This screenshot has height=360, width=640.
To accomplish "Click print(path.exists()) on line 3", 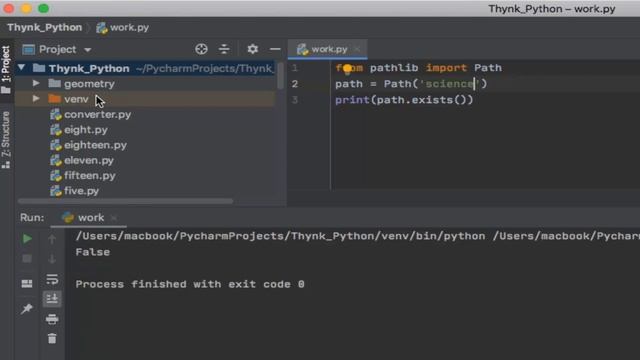I will click(x=404, y=100).
